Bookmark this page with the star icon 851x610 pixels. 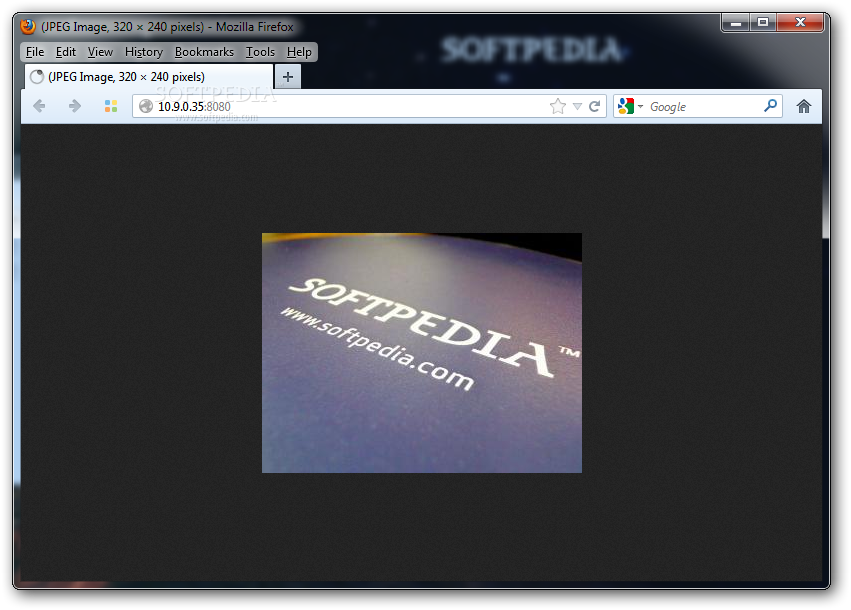[x=557, y=106]
